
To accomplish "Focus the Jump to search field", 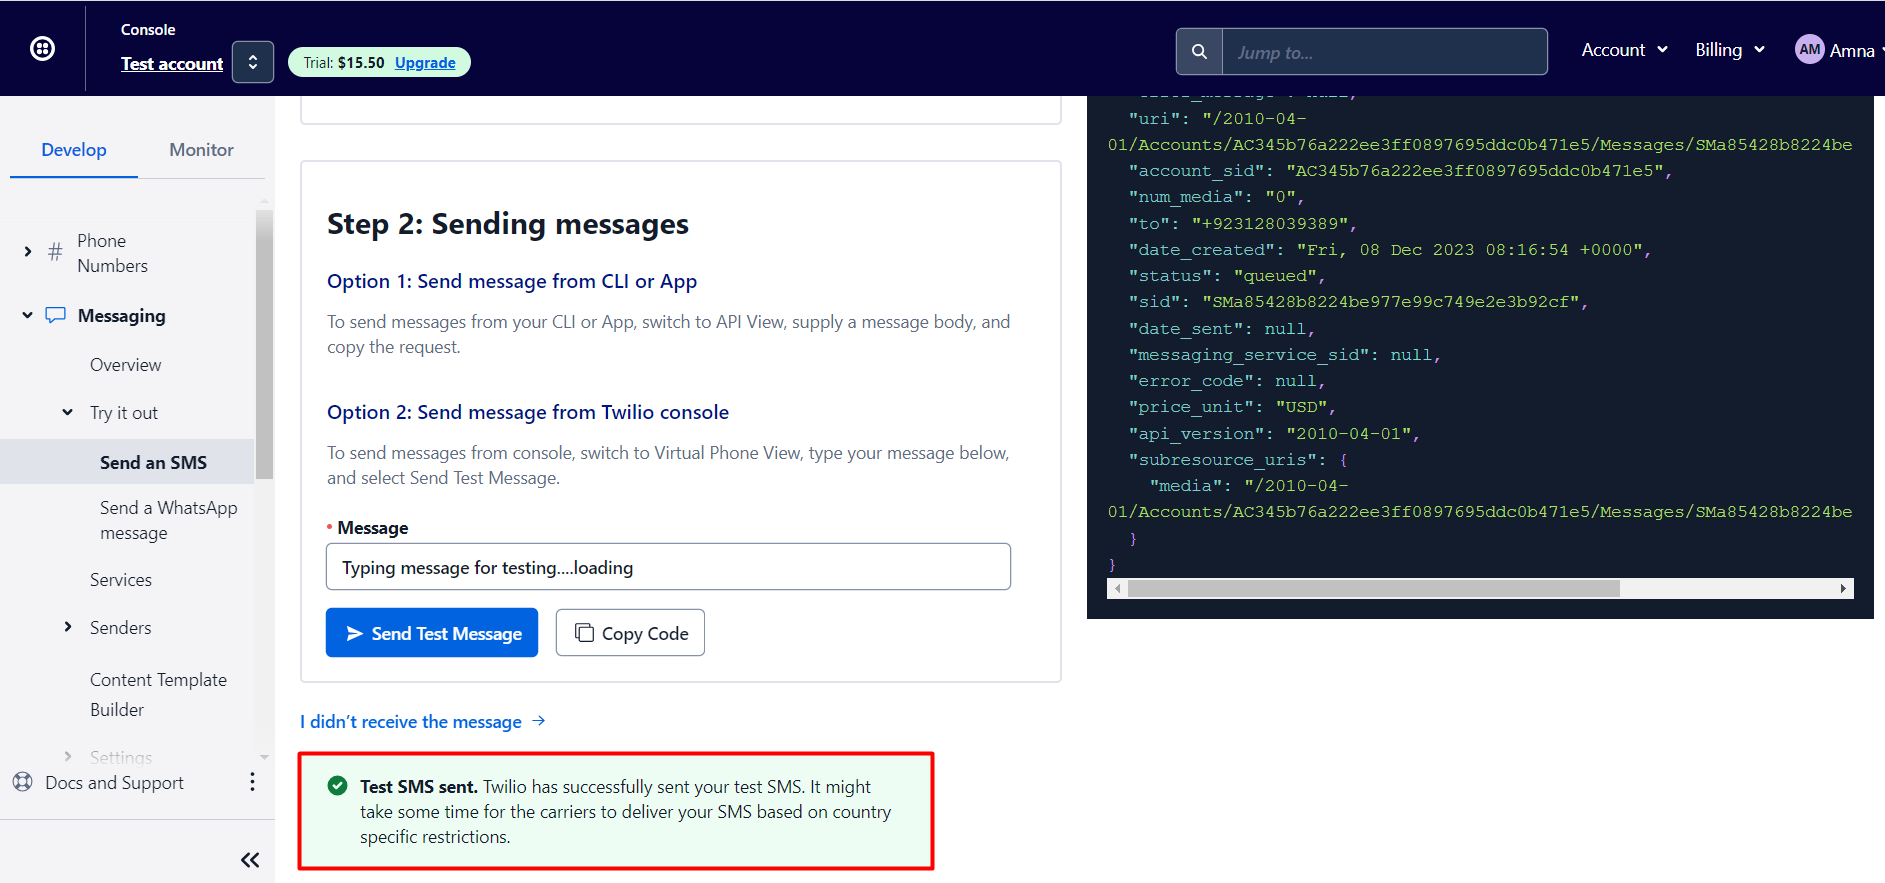I will [1385, 51].
